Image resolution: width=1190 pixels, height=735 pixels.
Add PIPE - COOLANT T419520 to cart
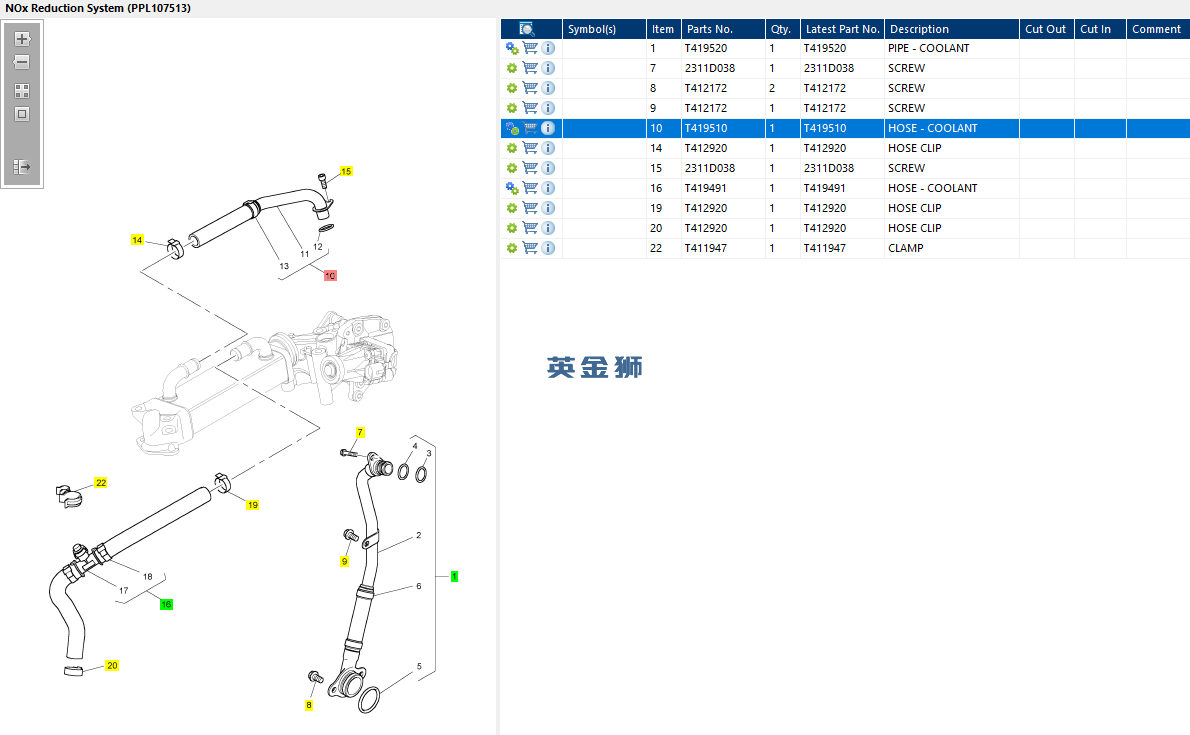[530, 48]
